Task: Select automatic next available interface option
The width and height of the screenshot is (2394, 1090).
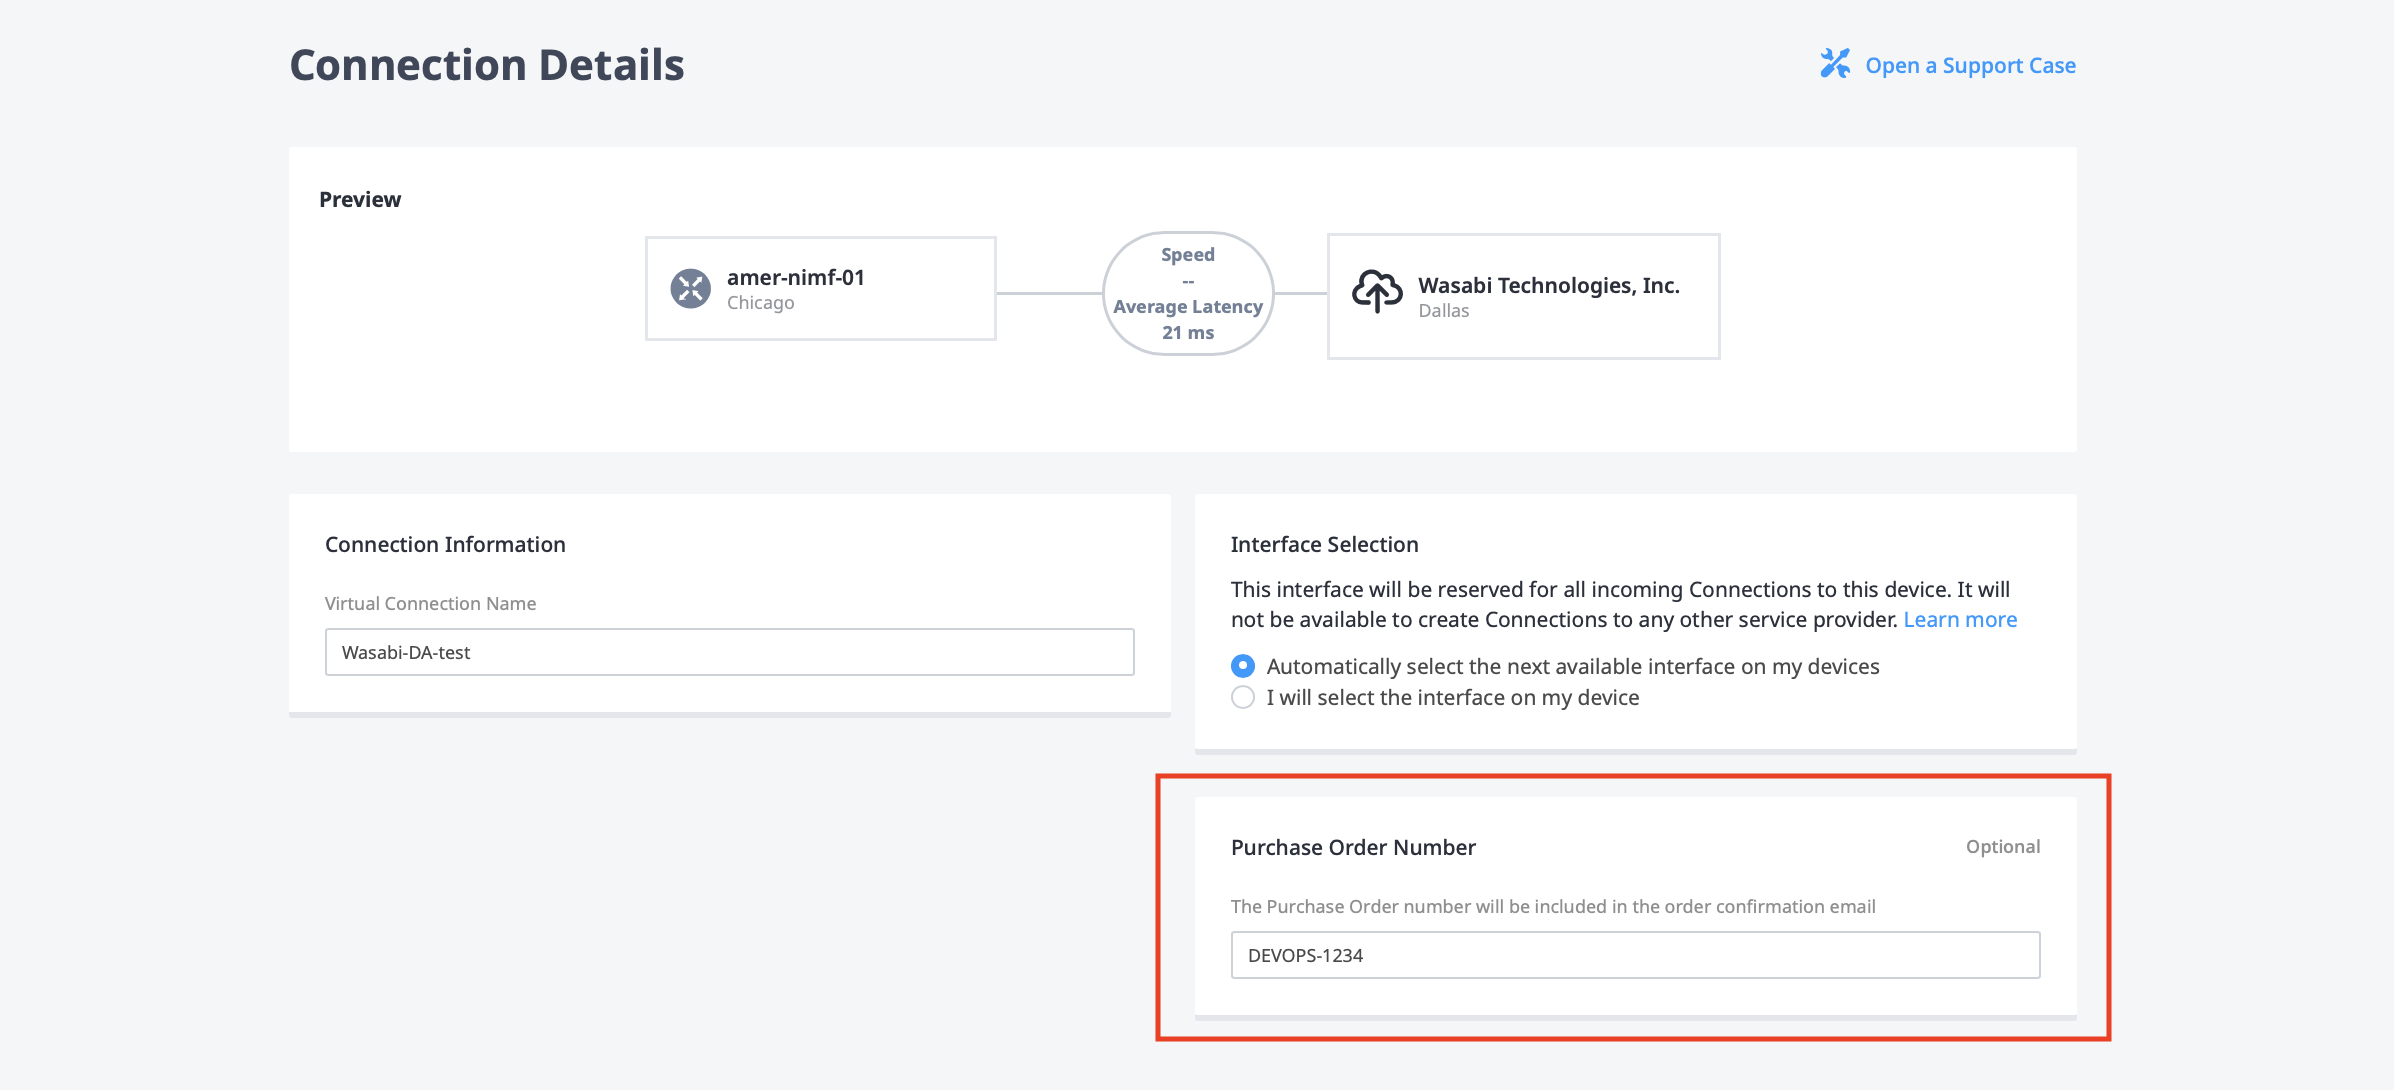Action: pyautogui.click(x=1243, y=666)
